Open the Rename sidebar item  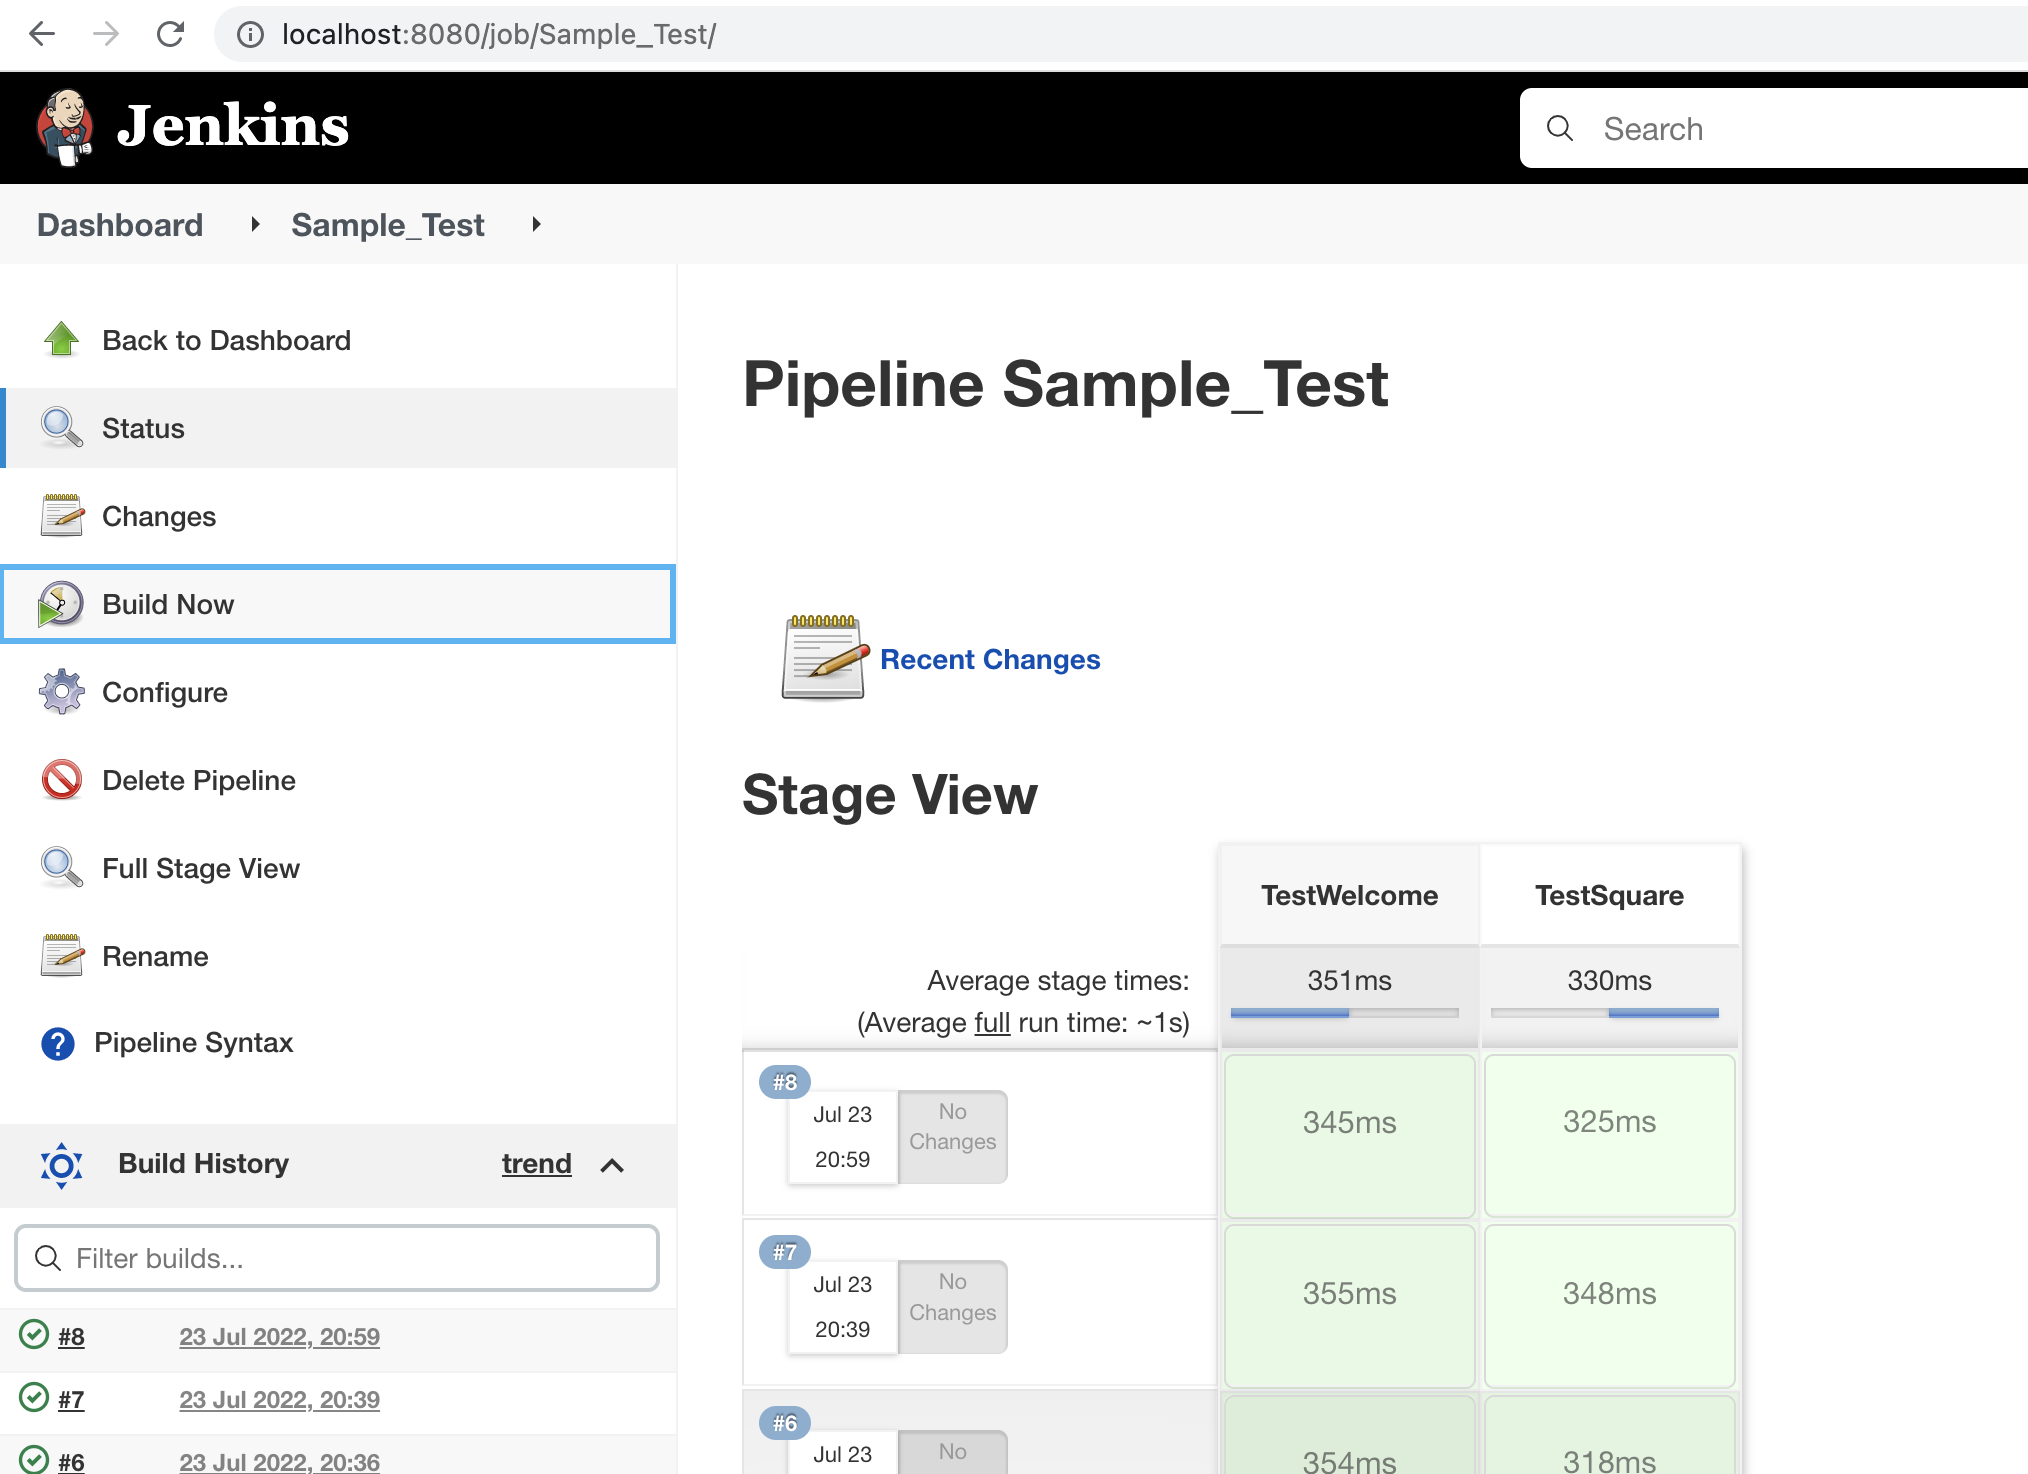coord(155,956)
